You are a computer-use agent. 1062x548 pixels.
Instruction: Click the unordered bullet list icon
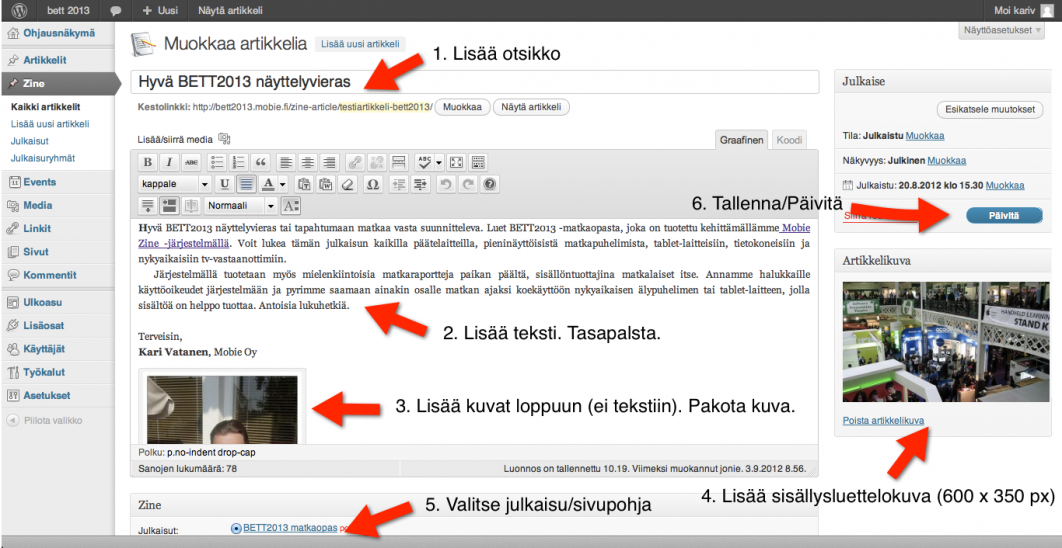[x=215, y=162]
